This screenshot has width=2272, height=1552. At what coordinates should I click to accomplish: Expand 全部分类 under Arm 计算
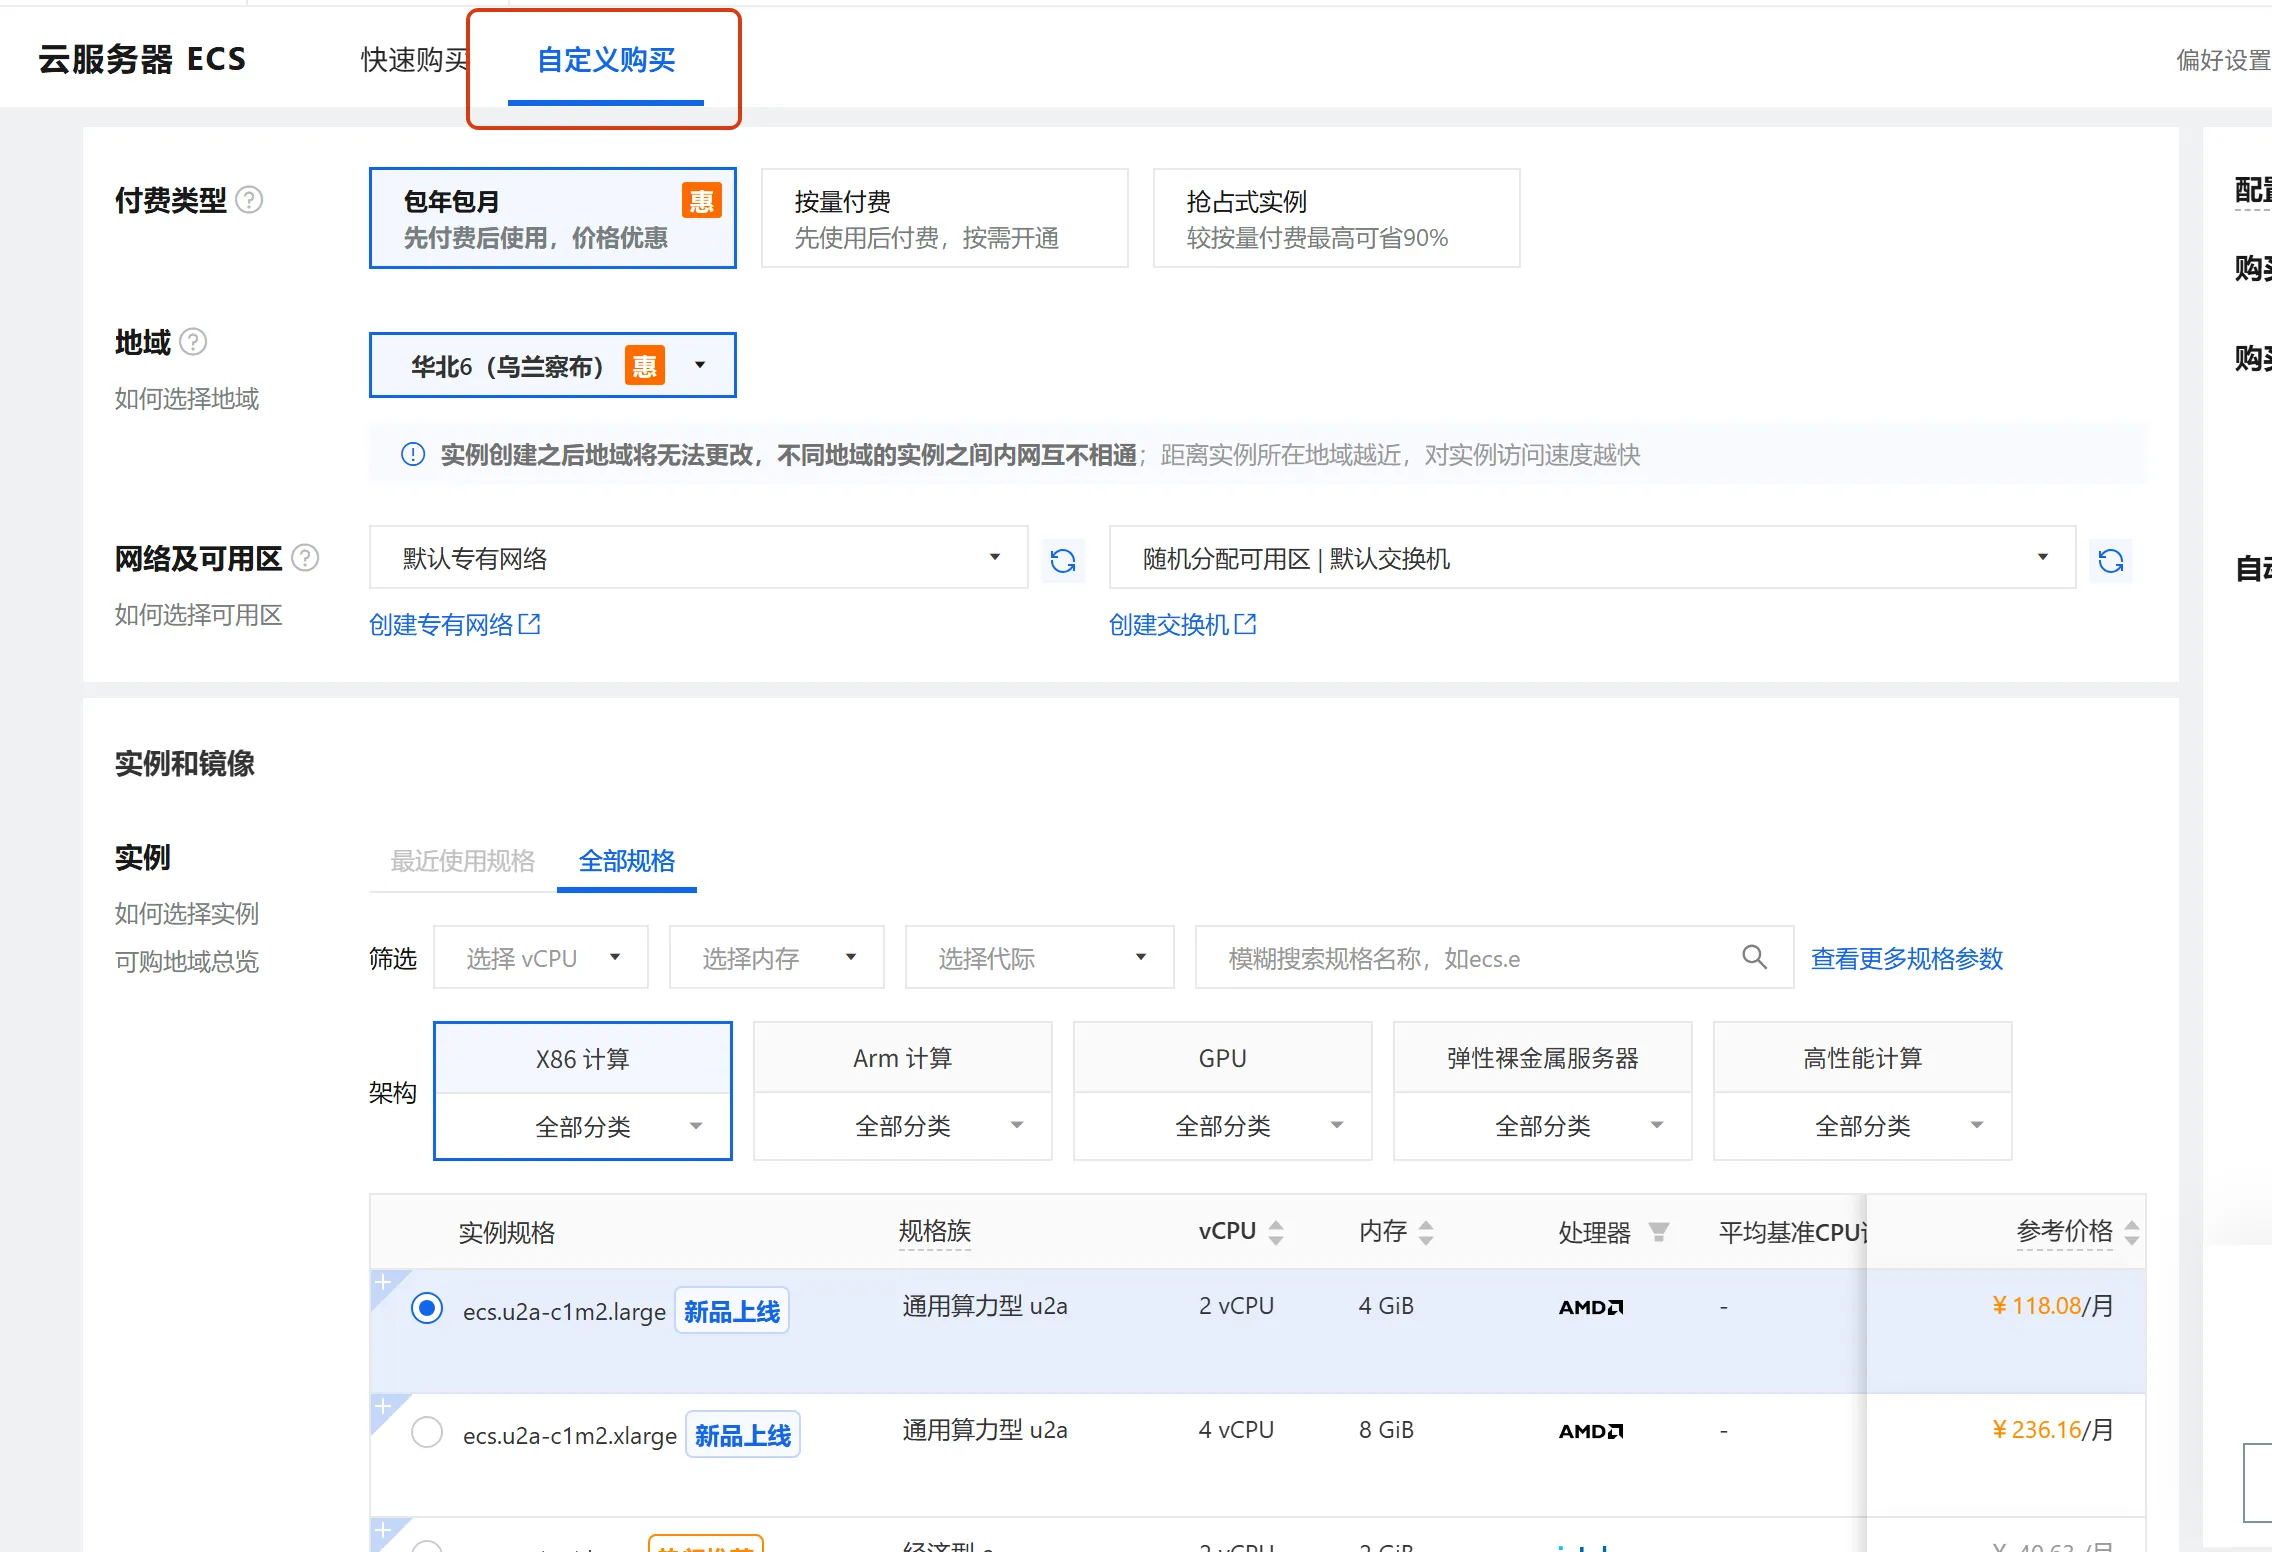pyautogui.click(x=903, y=1126)
